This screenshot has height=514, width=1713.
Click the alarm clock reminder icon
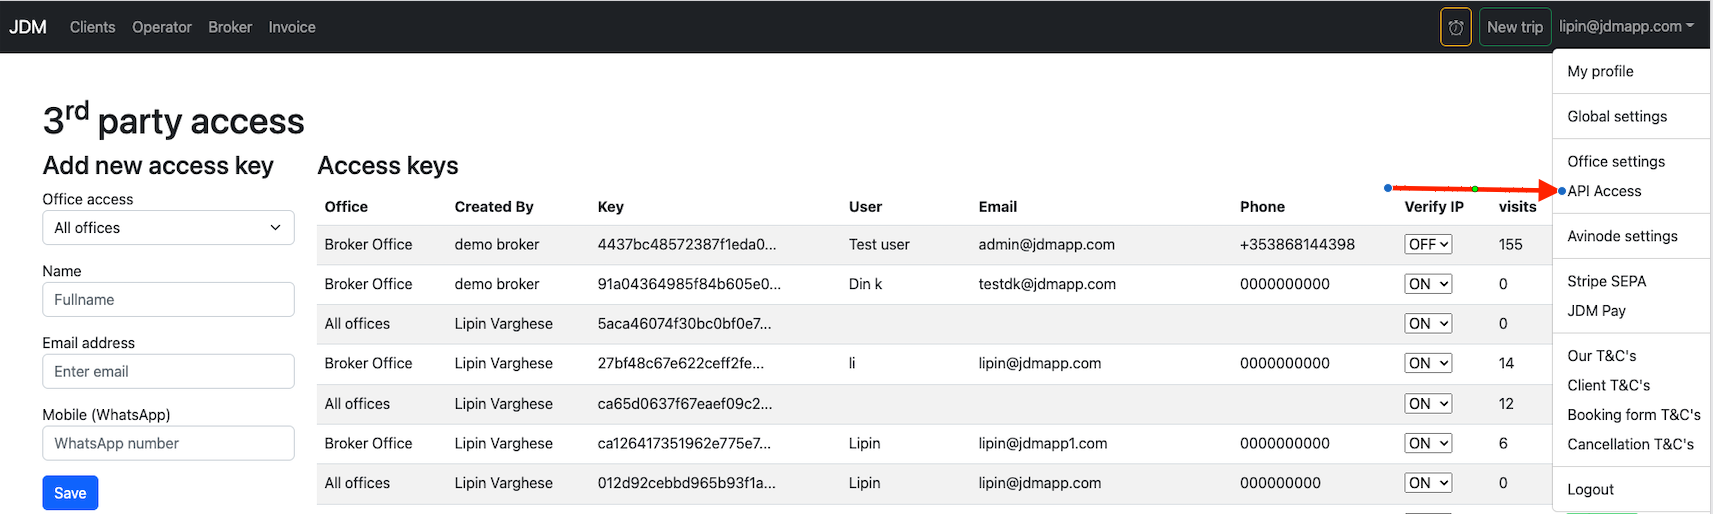[x=1455, y=27]
